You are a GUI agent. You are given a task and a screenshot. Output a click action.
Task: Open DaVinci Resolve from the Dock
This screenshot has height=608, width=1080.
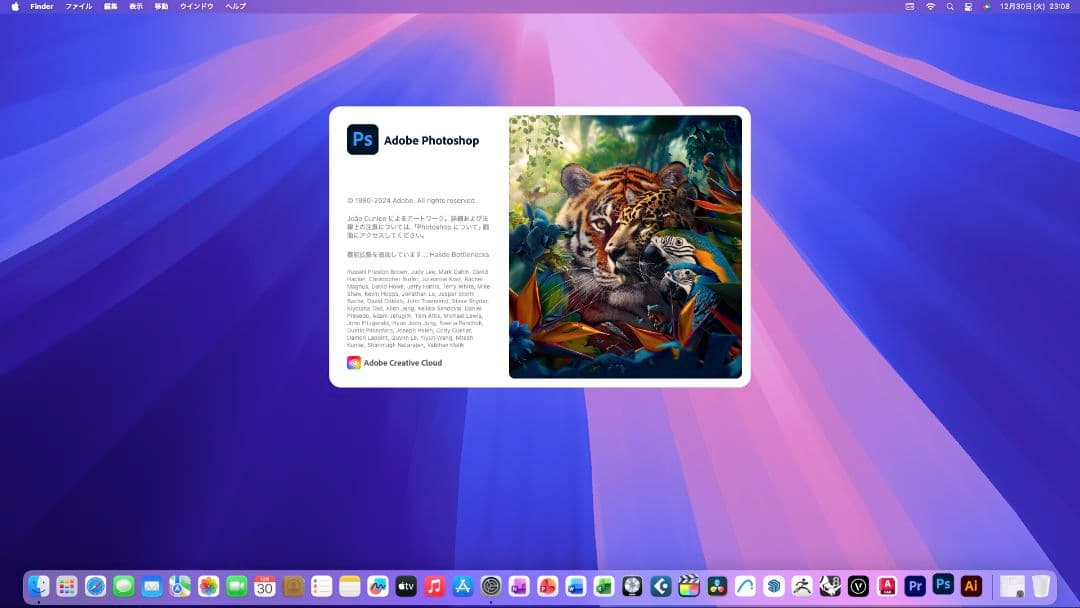(716, 586)
